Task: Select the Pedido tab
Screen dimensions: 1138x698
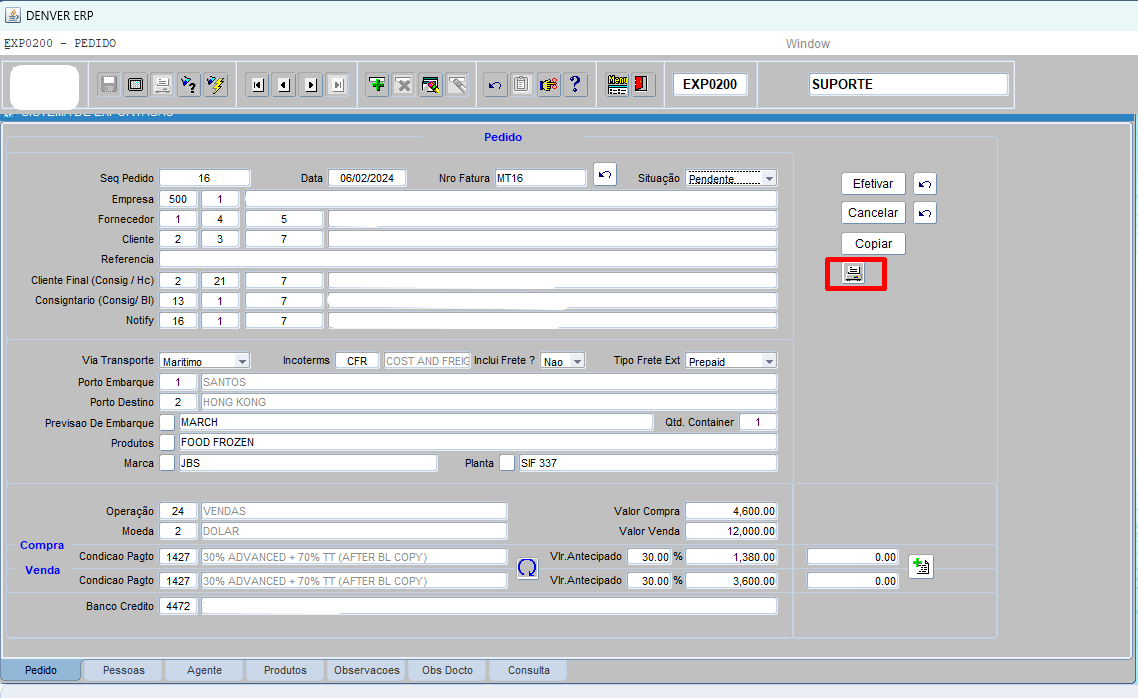Action: pos(41,670)
